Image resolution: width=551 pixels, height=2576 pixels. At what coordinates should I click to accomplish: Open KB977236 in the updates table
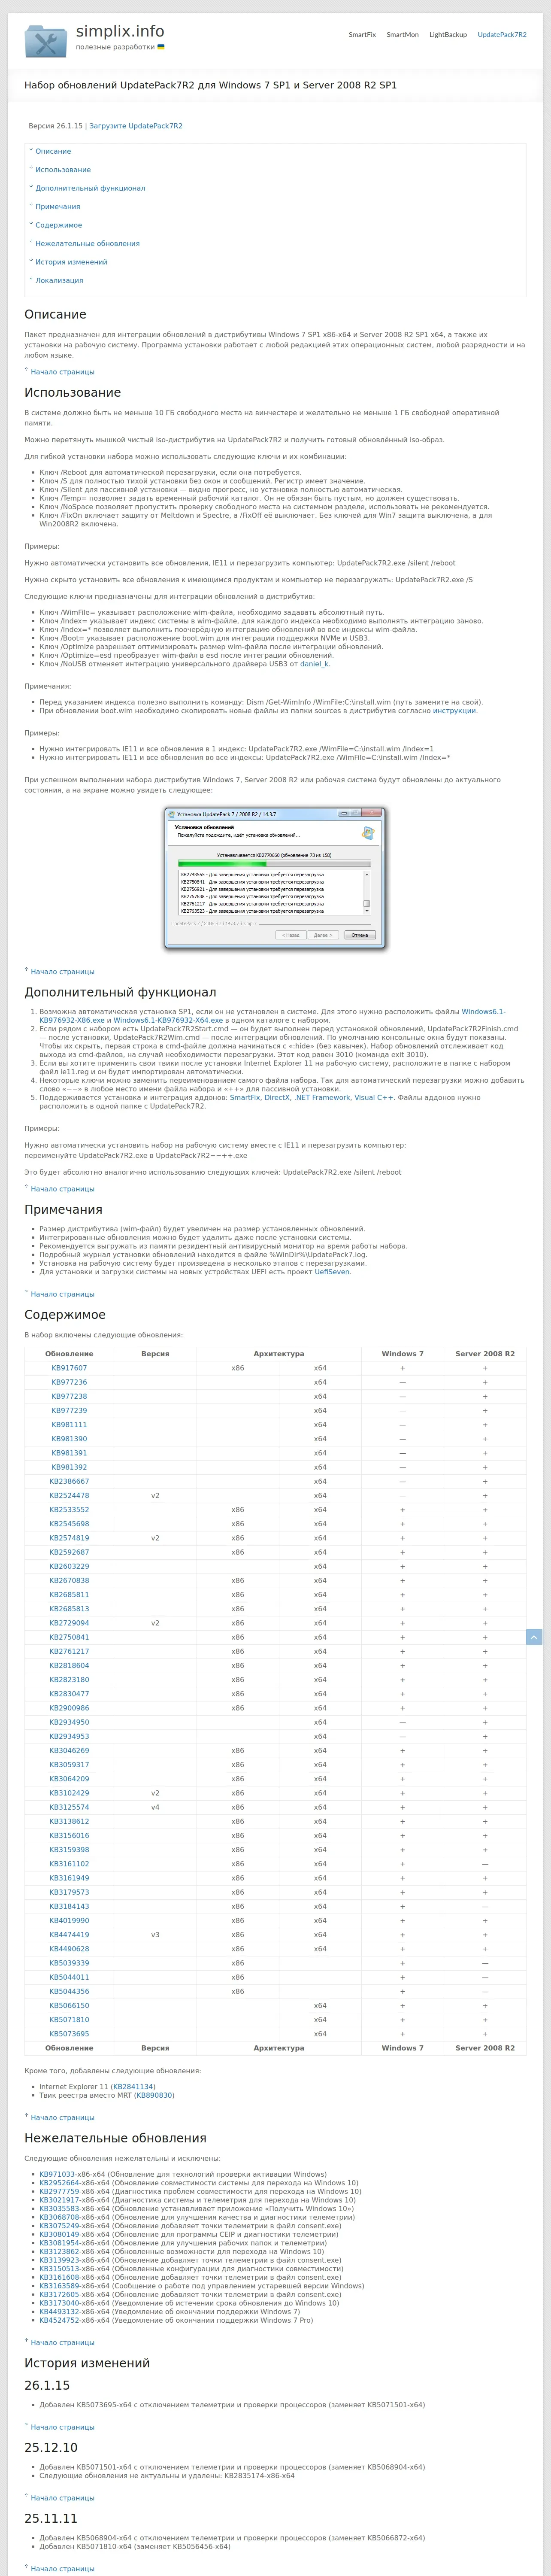pos(69,1382)
